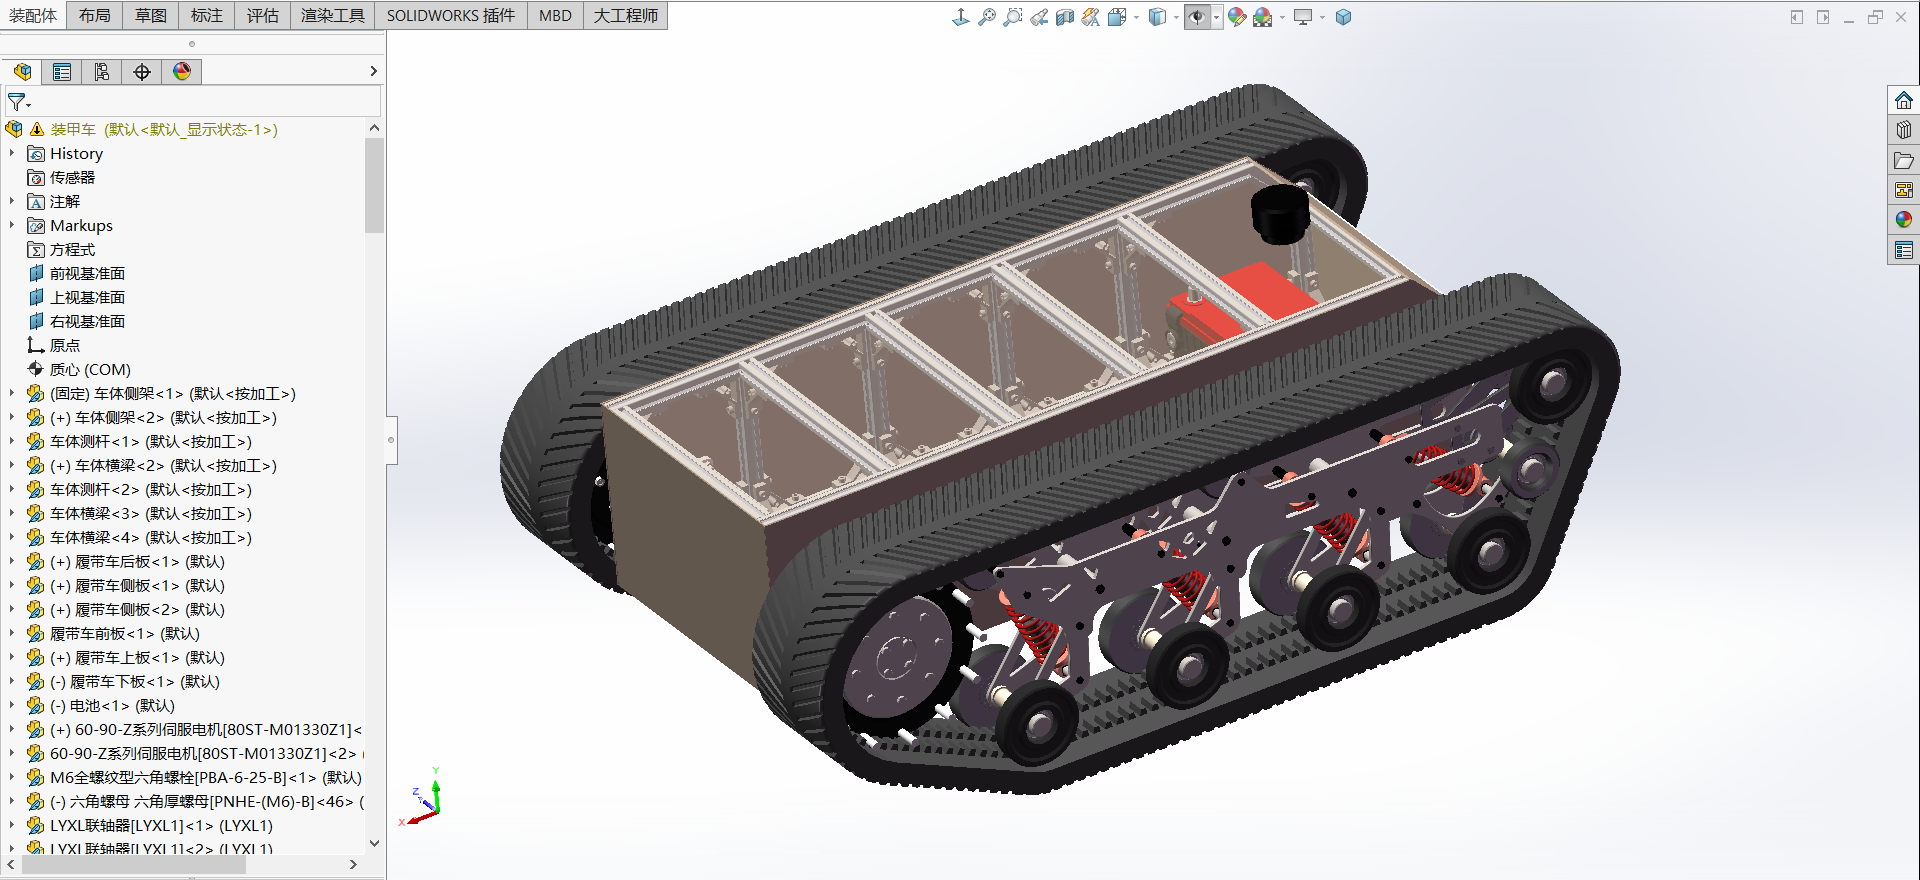The width and height of the screenshot is (1920, 880).
Task: Open the 评估 tab
Action: tap(263, 16)
